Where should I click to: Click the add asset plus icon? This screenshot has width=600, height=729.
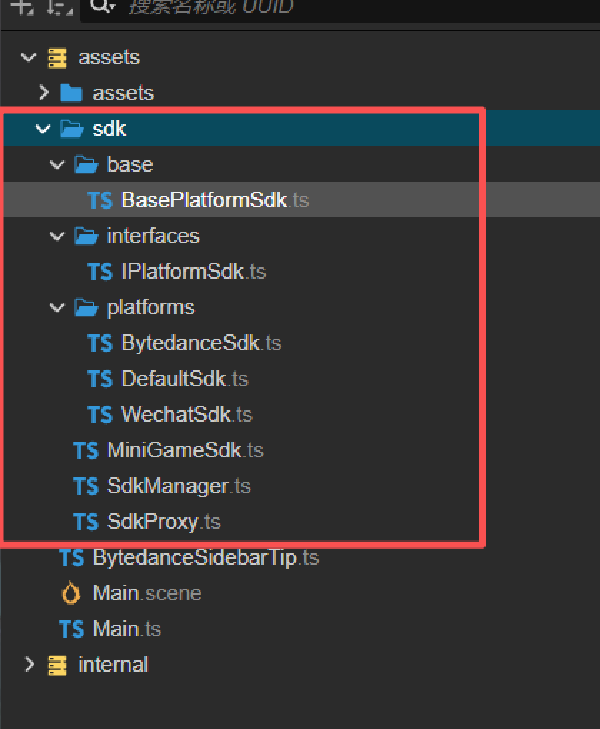pyautogui.click(x=22, y=6)
